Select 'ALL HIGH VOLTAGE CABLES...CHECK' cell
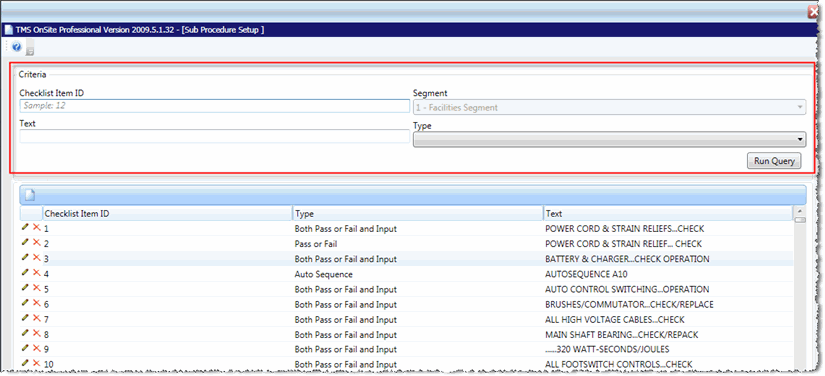Screen dimensions: 825x376 coord(615,320)
